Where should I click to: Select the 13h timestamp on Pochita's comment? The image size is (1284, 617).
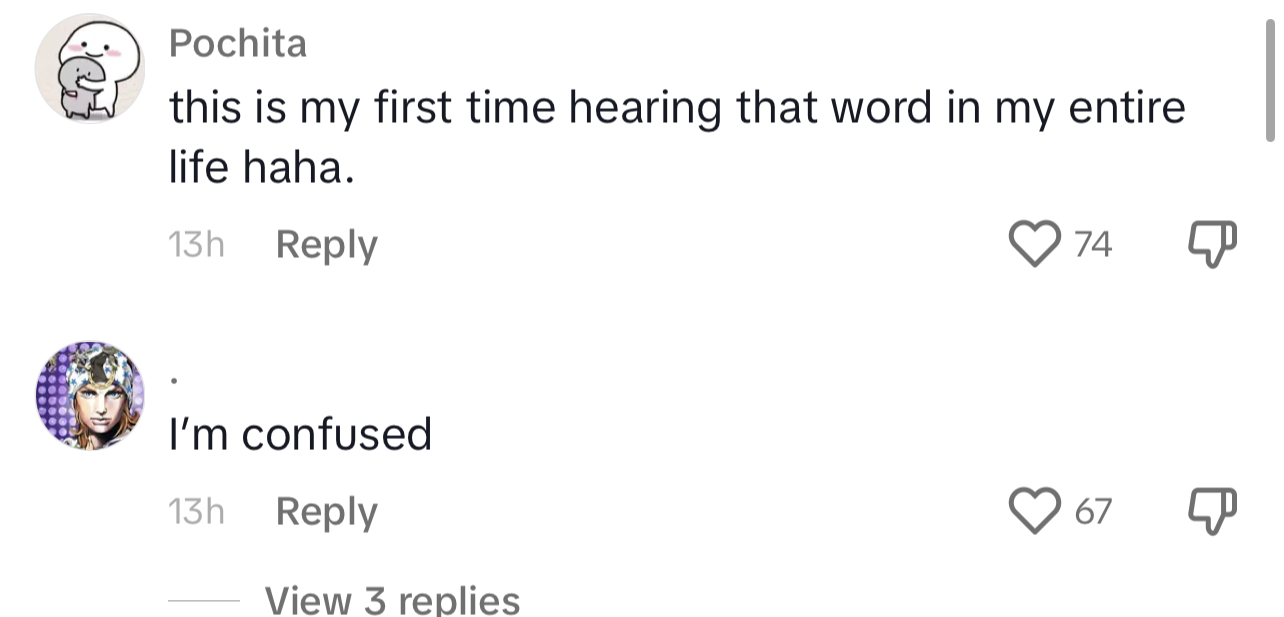click(x=197, y=245)
